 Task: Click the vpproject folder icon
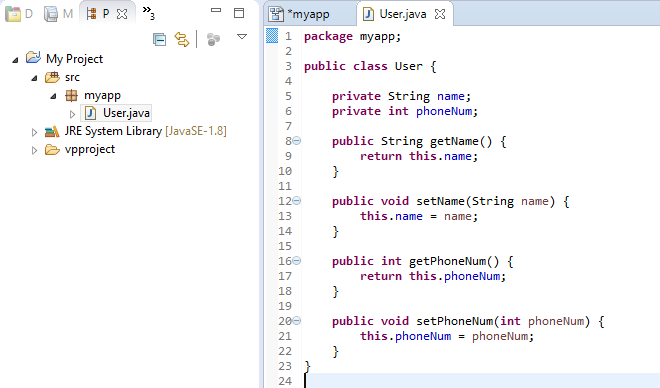pos(52,150)
